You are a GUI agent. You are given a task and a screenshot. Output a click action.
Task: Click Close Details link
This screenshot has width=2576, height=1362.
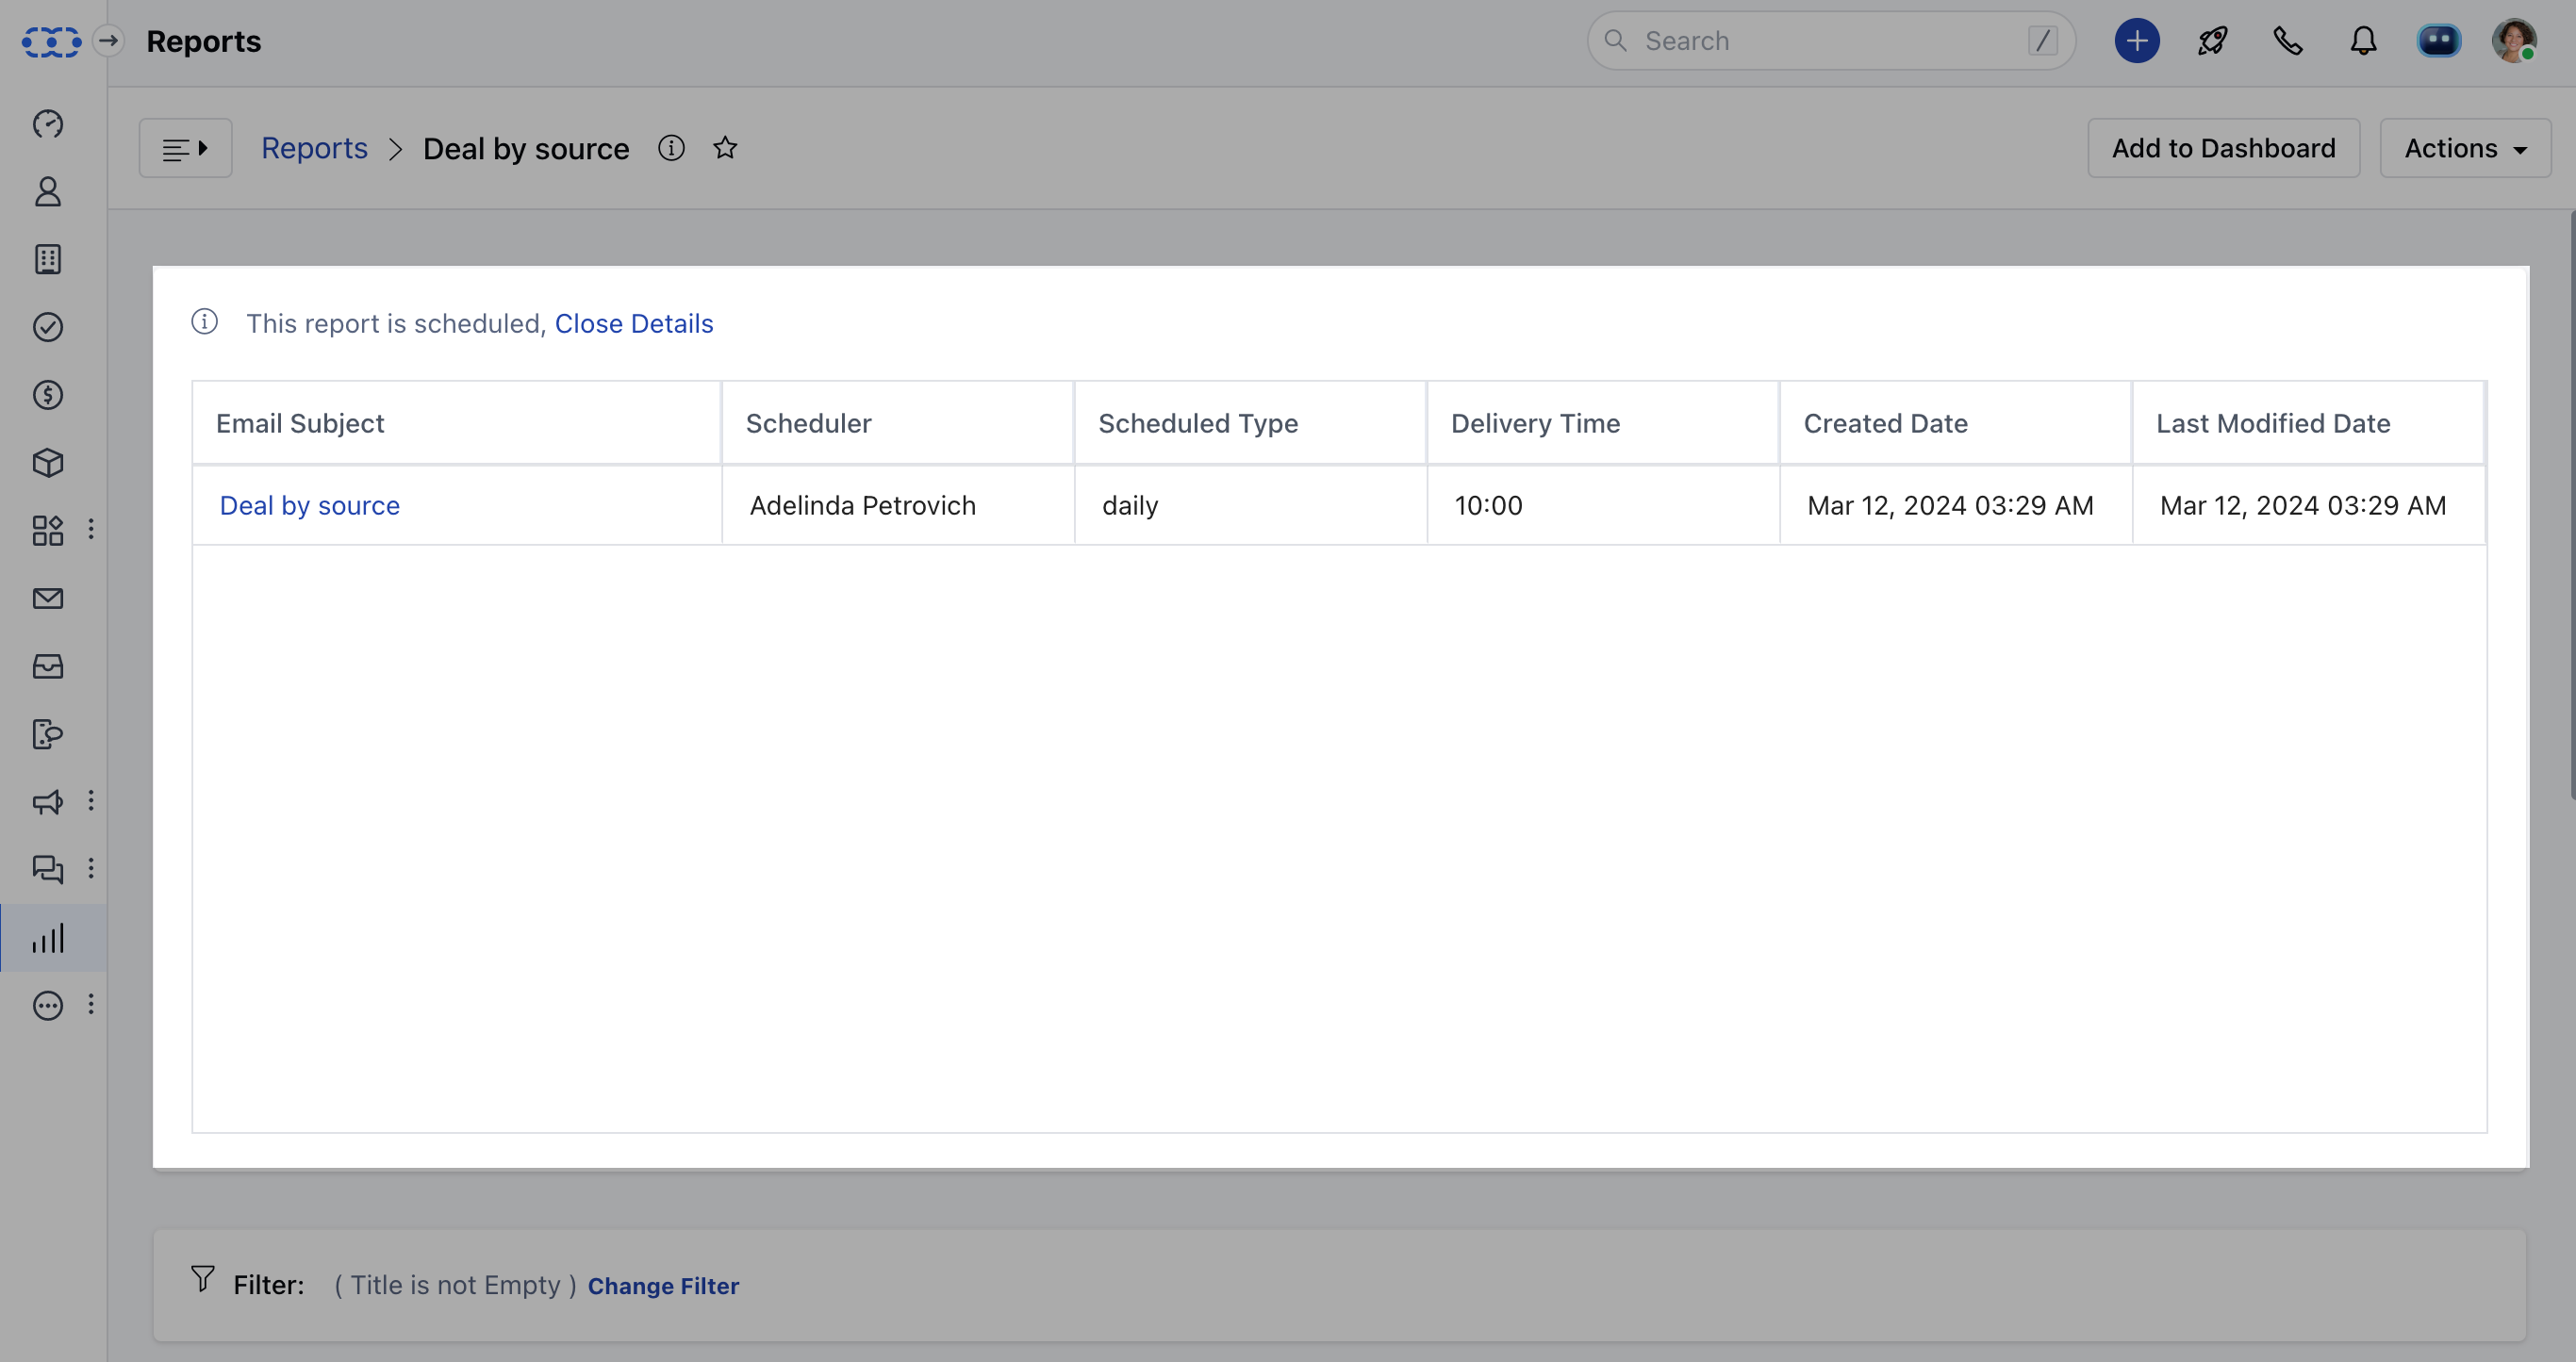634,323
